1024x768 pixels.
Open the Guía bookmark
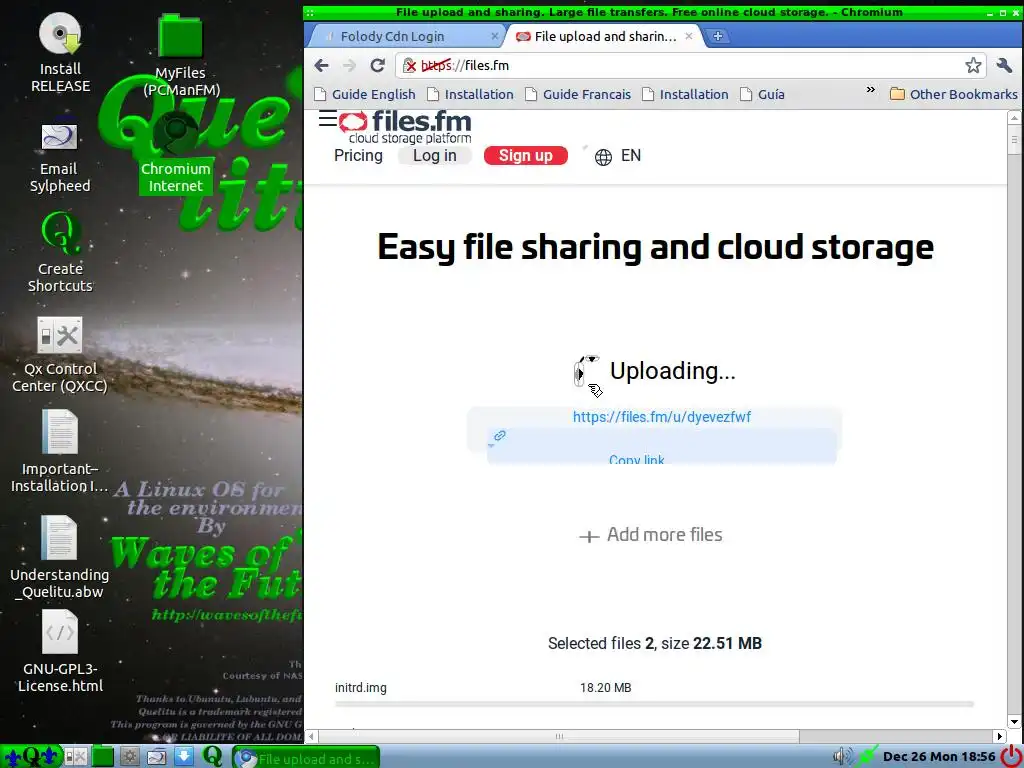point(762,95)
